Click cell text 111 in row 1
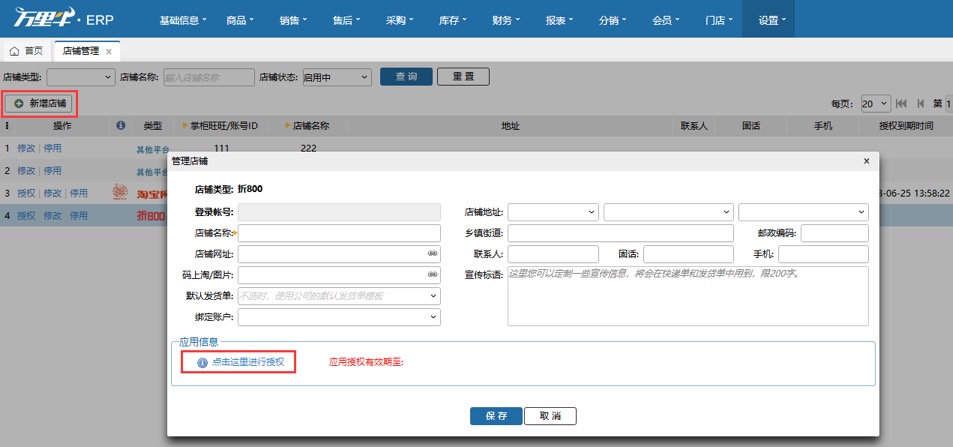The image size is (953, 447). tap(222, 148)
